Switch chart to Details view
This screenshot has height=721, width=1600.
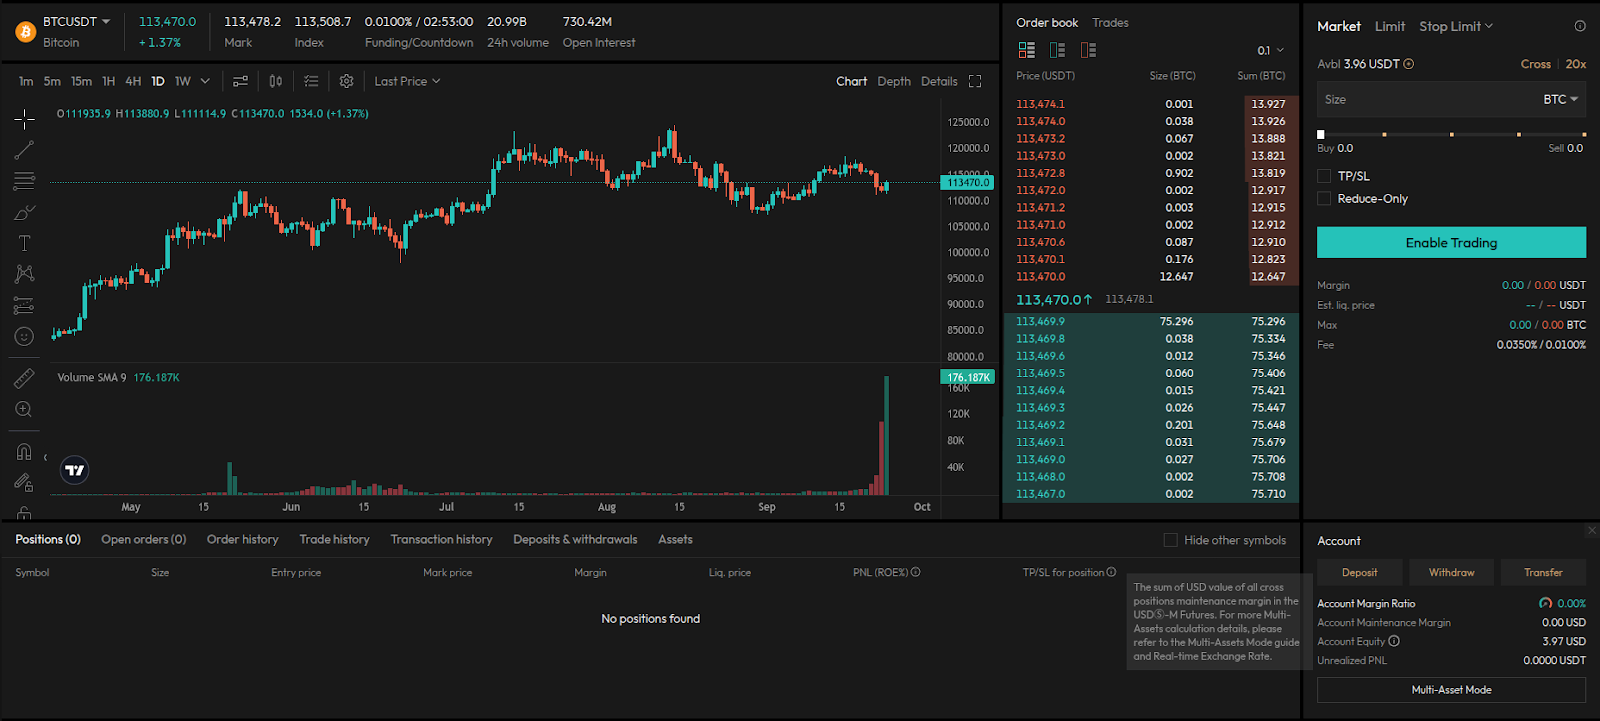pyautogui.click(x=939, y=81)
